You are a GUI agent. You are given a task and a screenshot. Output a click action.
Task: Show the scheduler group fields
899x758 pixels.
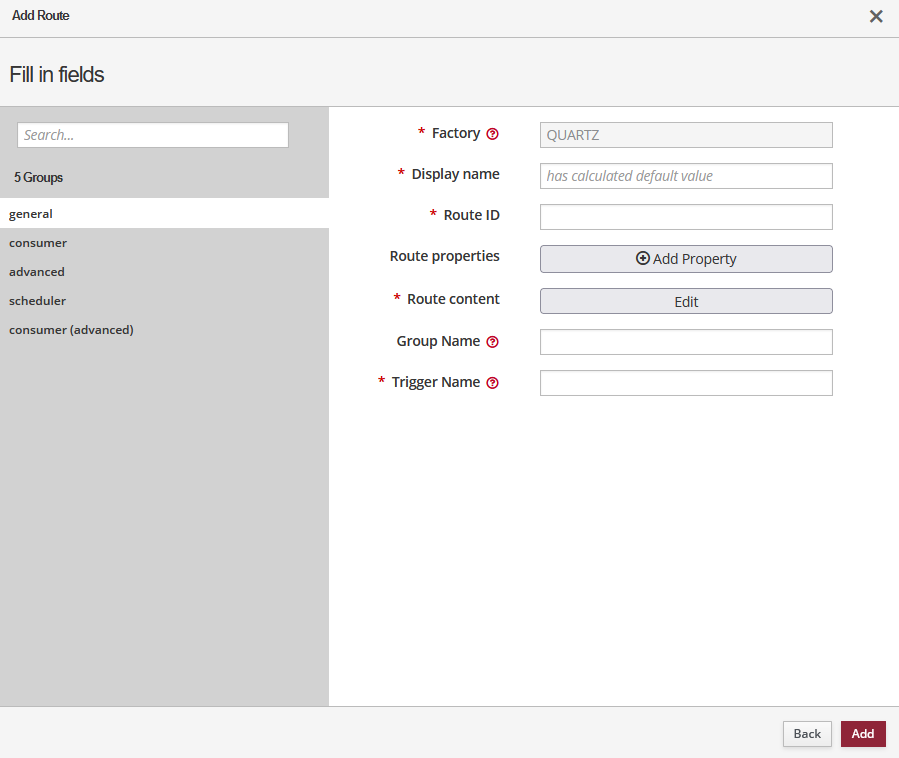(38, 301)
